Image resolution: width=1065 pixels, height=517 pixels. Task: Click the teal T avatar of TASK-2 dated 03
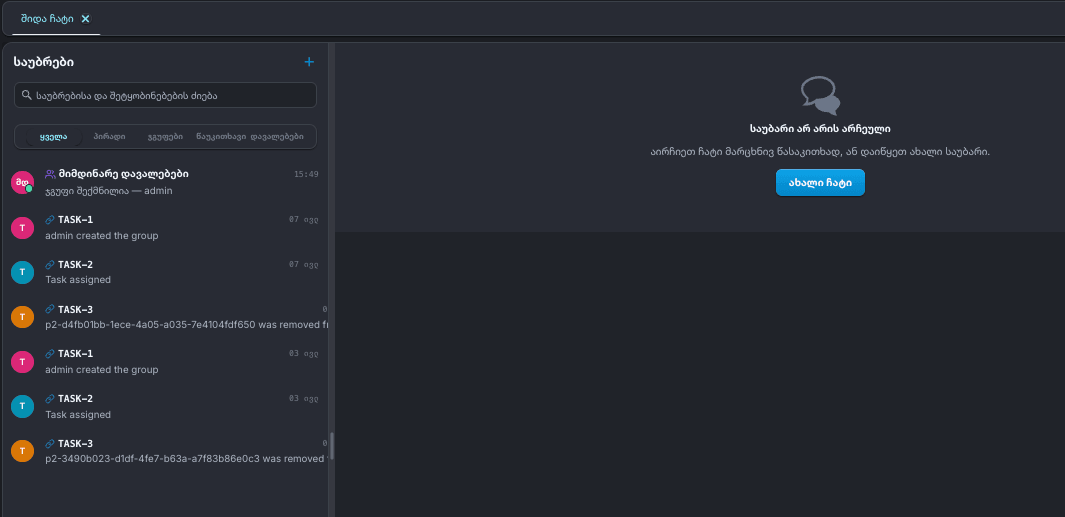(22, 406)
